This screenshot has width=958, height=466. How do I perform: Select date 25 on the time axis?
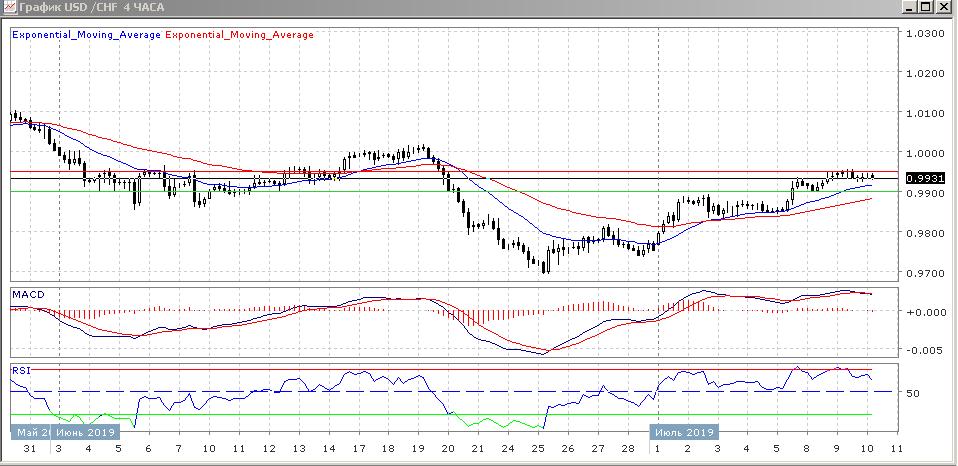537,450
